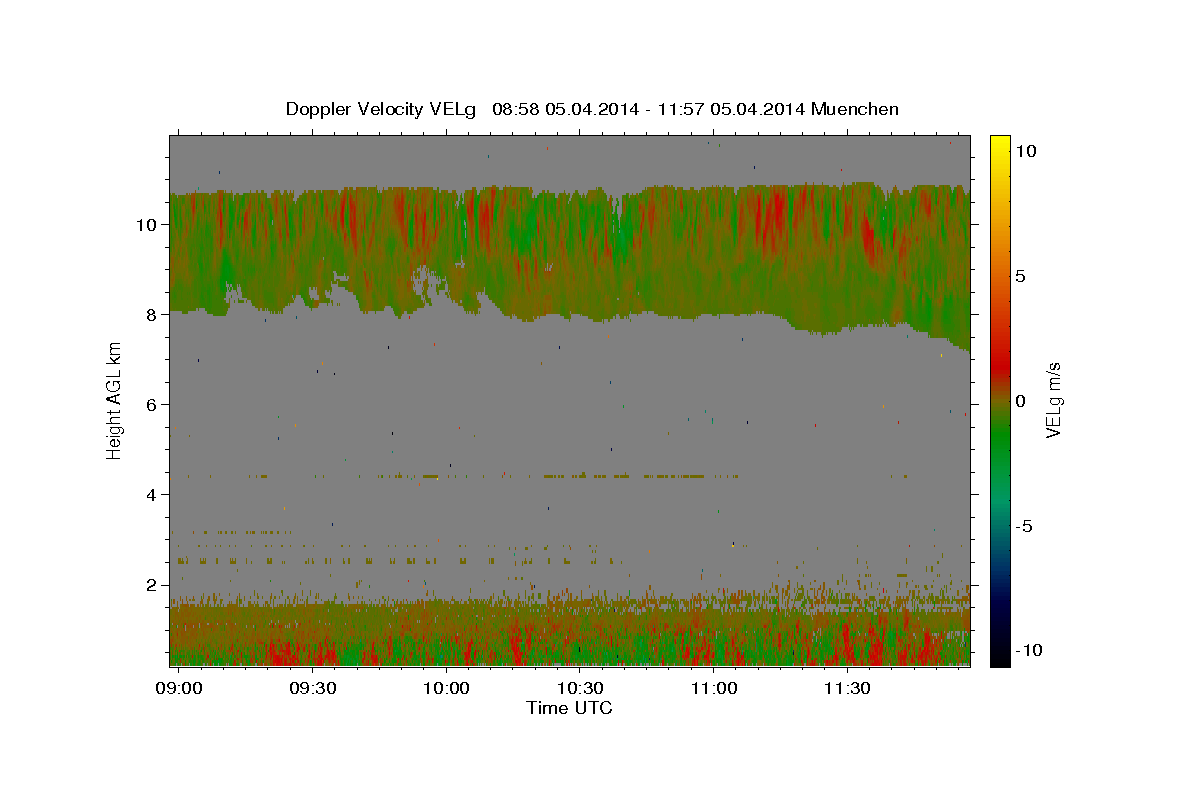1200x800 pixels.
Task: Click the 'Muenchen' location in title
Action: 855,109
